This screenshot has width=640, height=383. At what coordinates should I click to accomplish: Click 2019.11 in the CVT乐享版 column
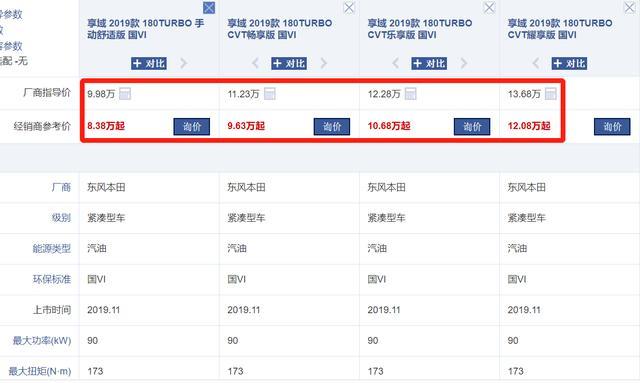point(384,310)
